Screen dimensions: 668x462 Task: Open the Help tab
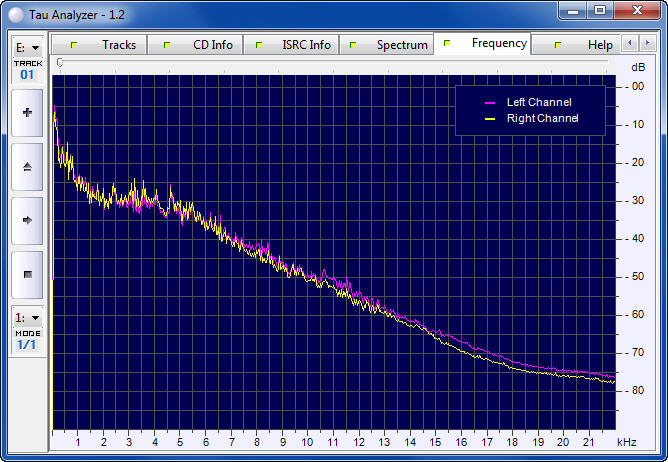click(x=589, y=45)
